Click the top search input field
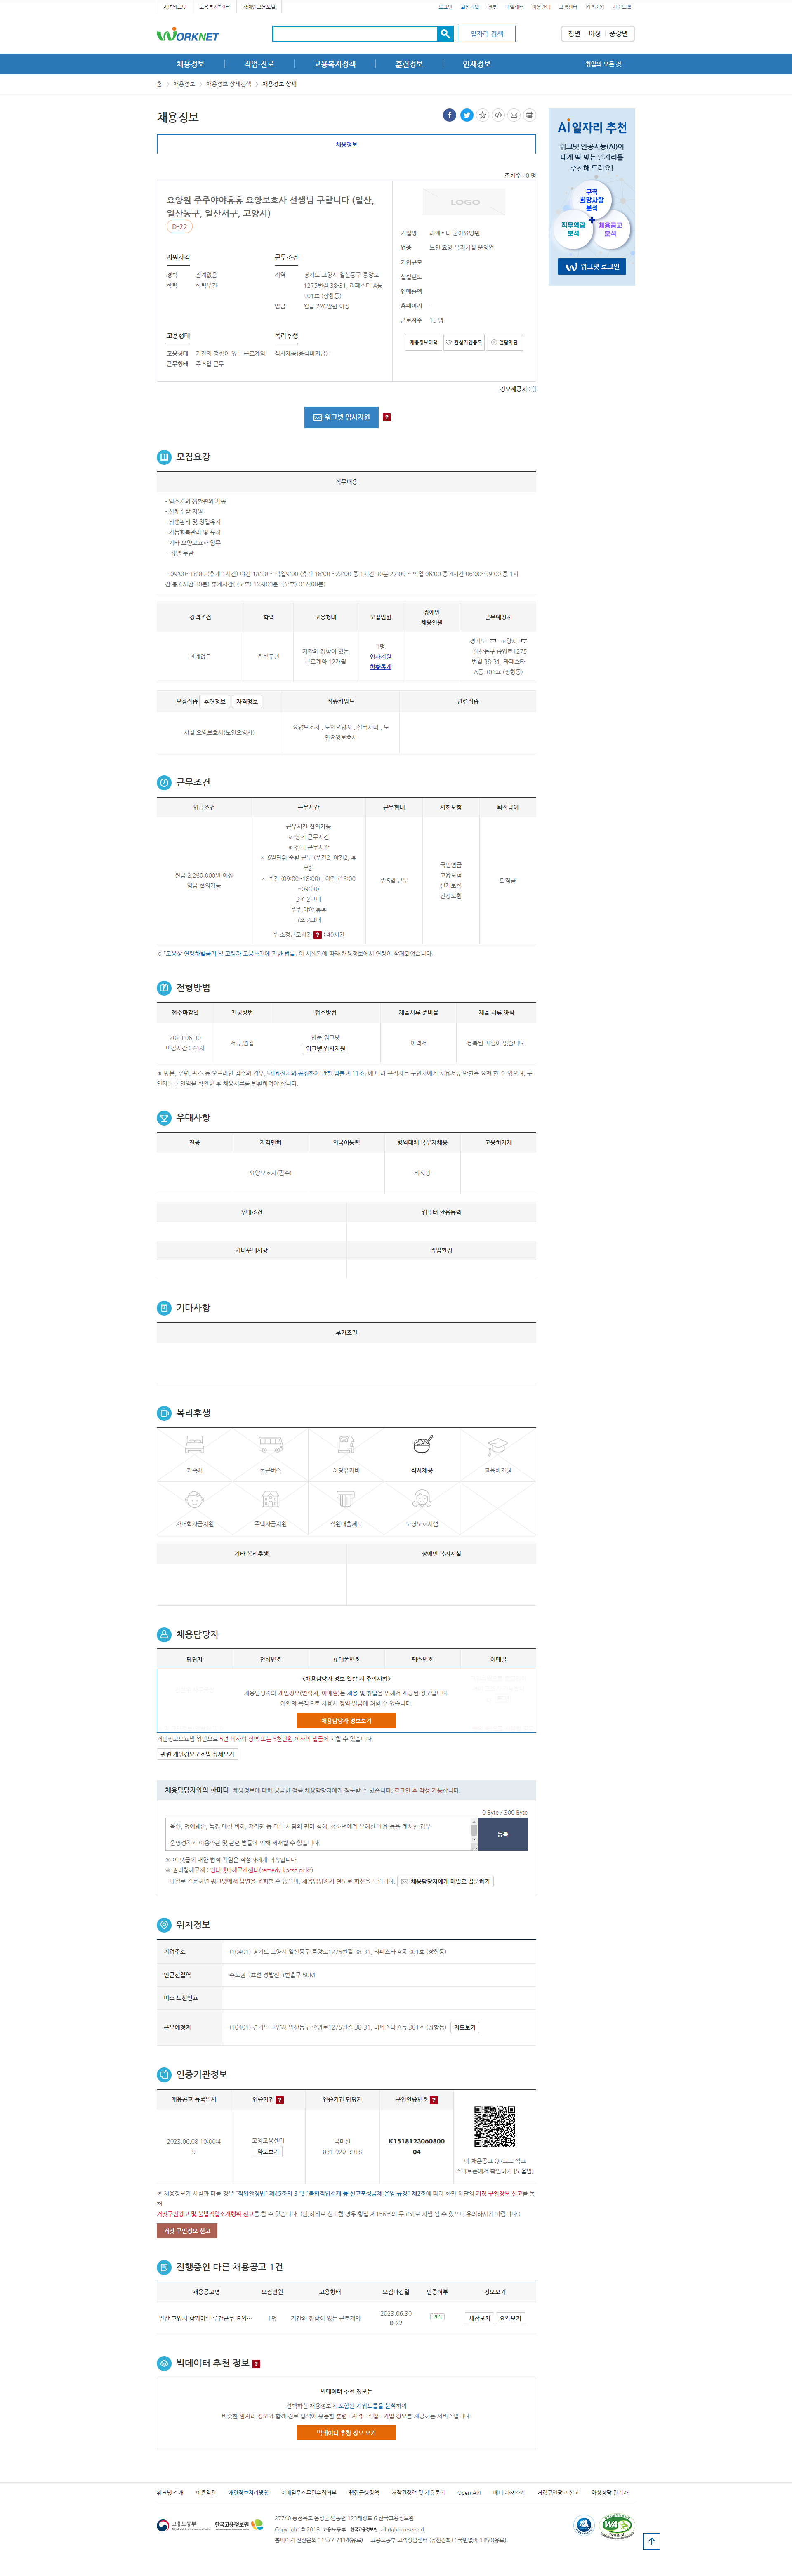The width and height of the screenshot is (792, 2576). tap(355, 34)
